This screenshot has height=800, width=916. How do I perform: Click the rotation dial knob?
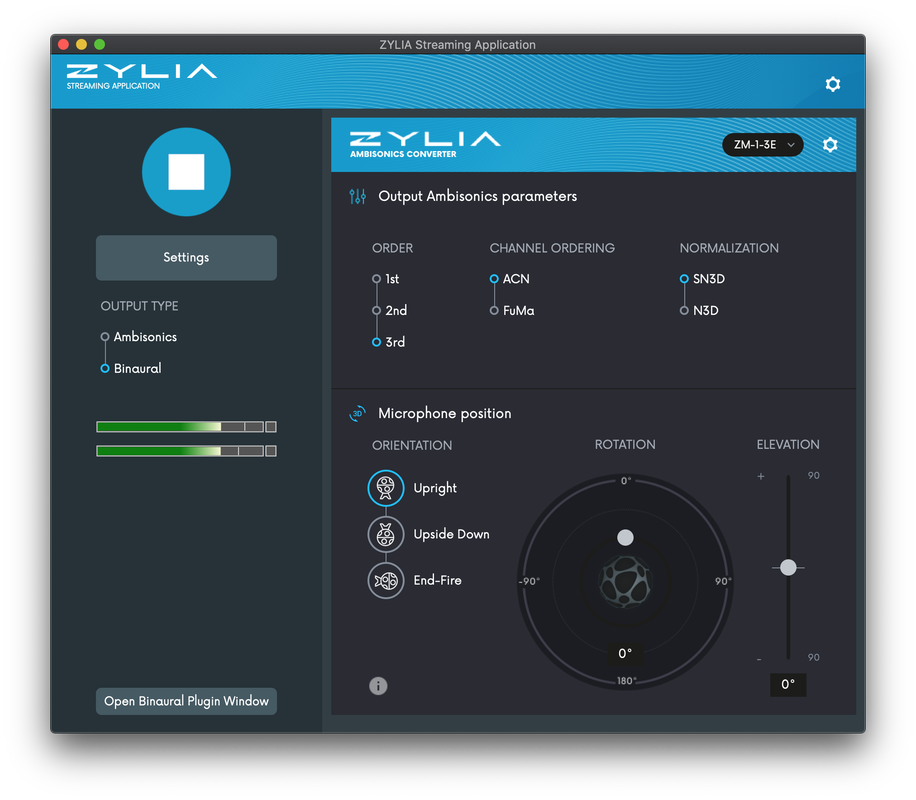point(625,537)
